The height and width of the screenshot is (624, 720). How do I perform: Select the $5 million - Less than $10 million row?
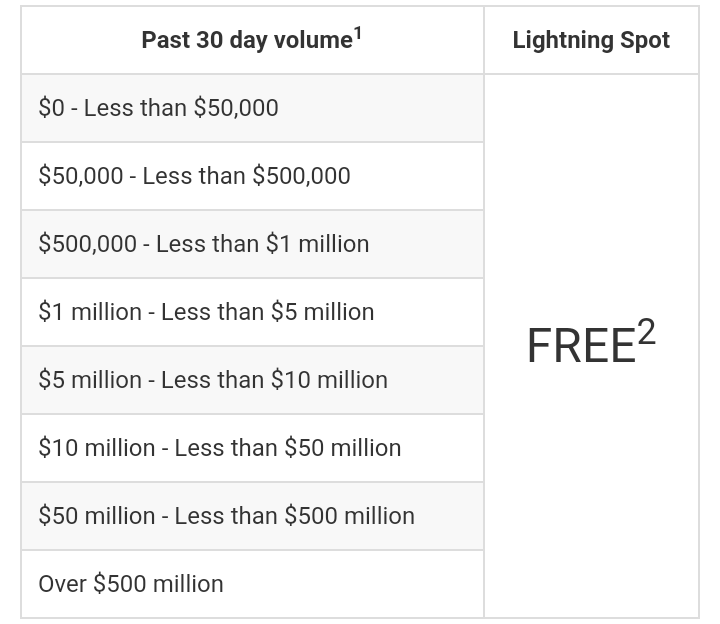click(x=252, y=380)
